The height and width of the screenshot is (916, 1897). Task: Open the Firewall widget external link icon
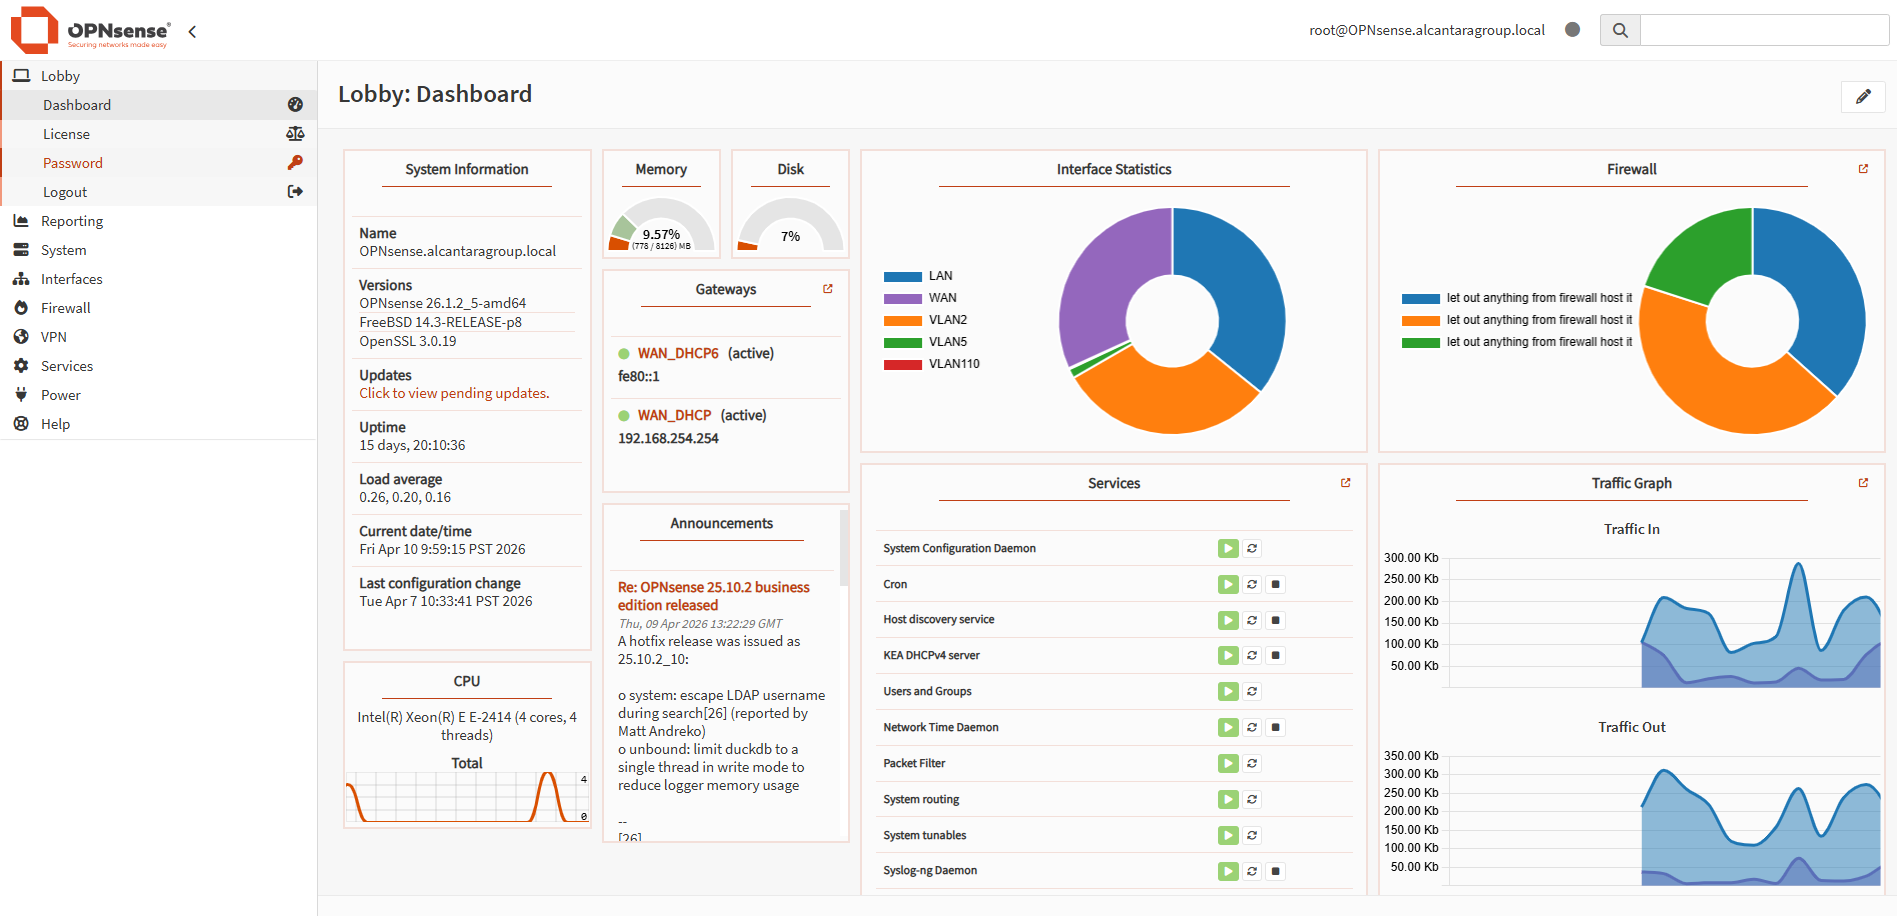pos(1862,168)
